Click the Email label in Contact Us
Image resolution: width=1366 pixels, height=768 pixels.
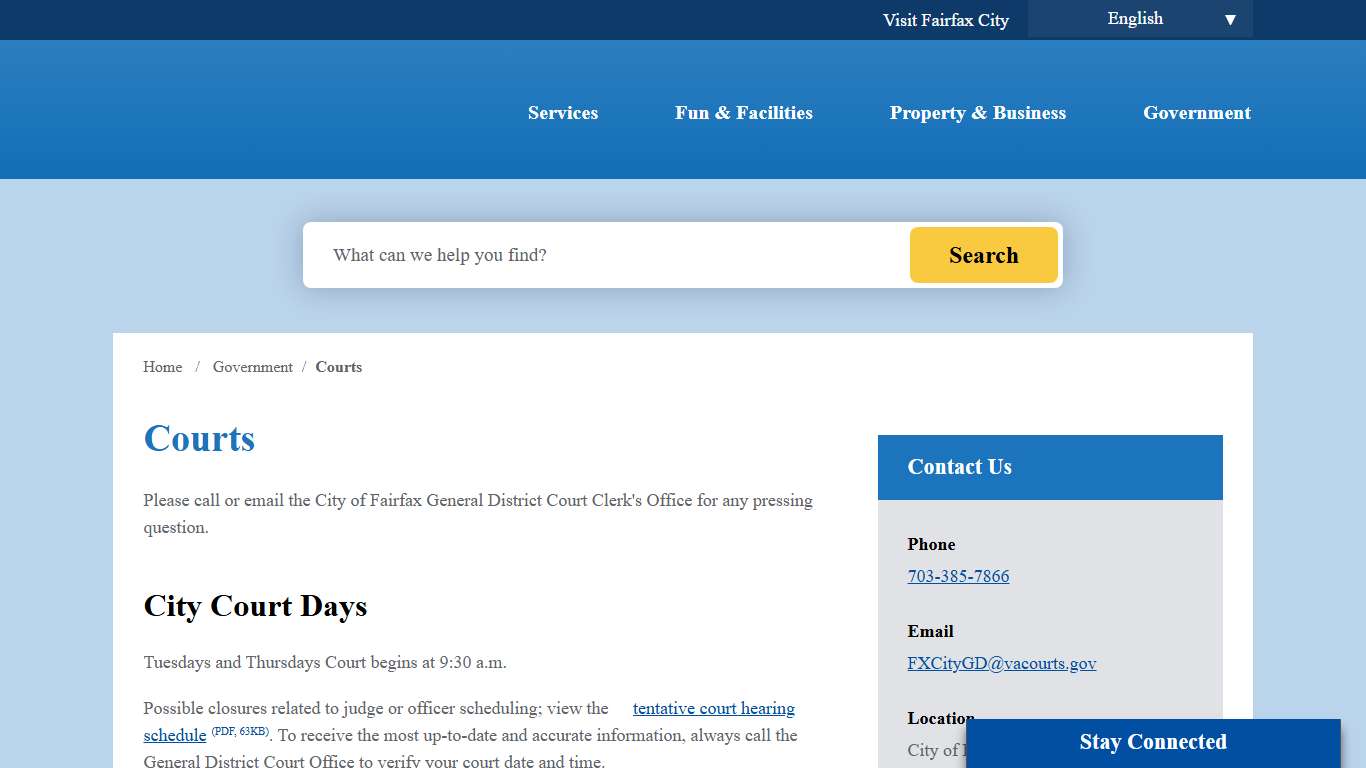click(930, 631)
